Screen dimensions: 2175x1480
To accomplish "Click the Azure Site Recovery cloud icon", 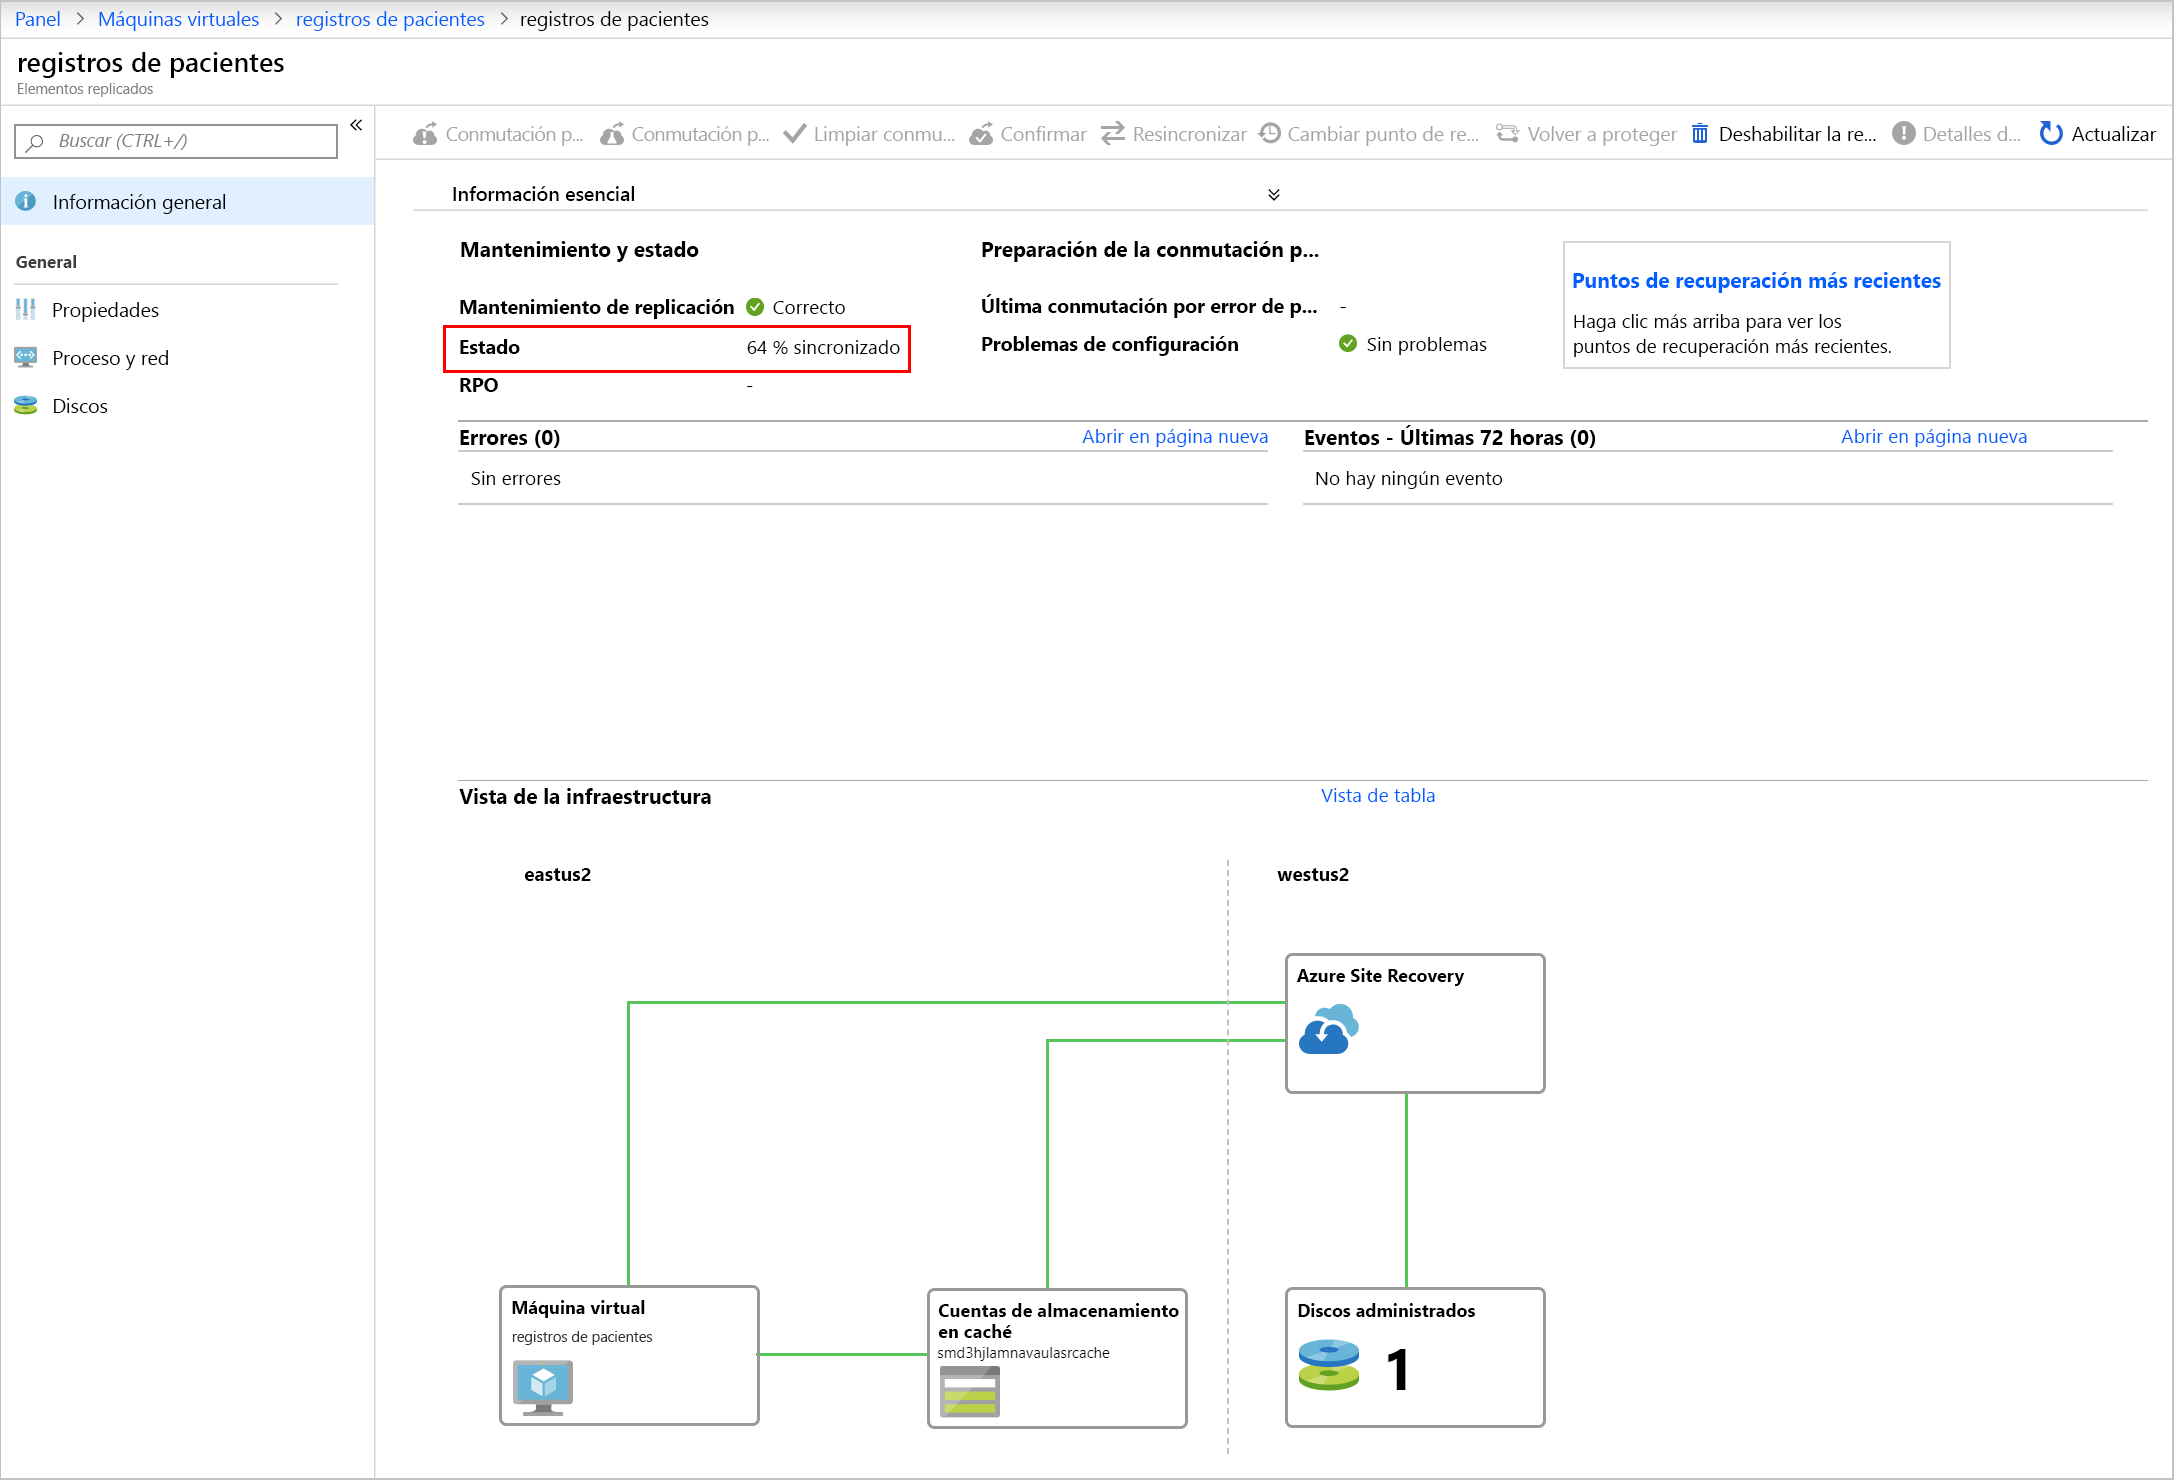I will 1328,1029.
